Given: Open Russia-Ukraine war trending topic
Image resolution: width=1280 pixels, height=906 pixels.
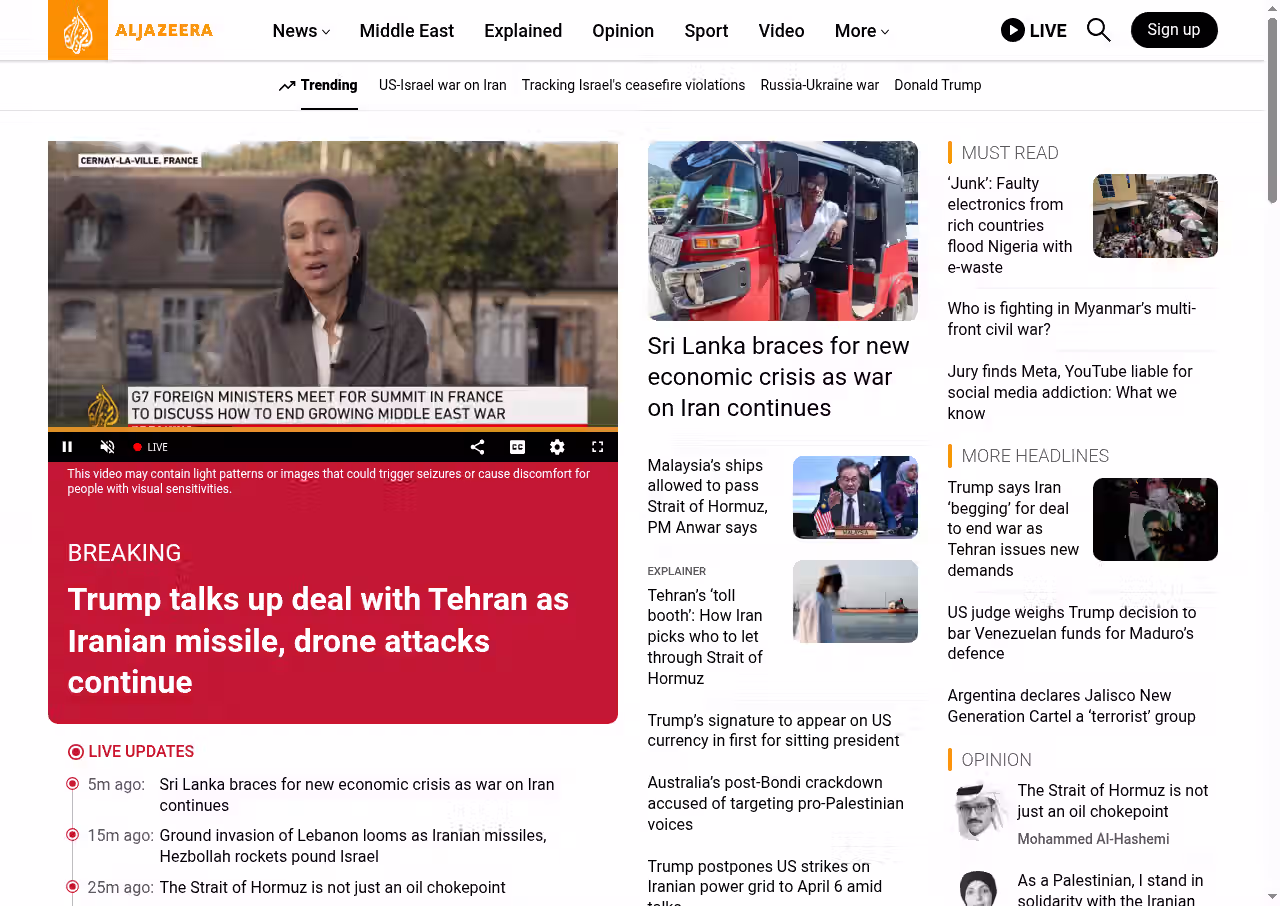Looking at the screenshot, I should [819, 85].
